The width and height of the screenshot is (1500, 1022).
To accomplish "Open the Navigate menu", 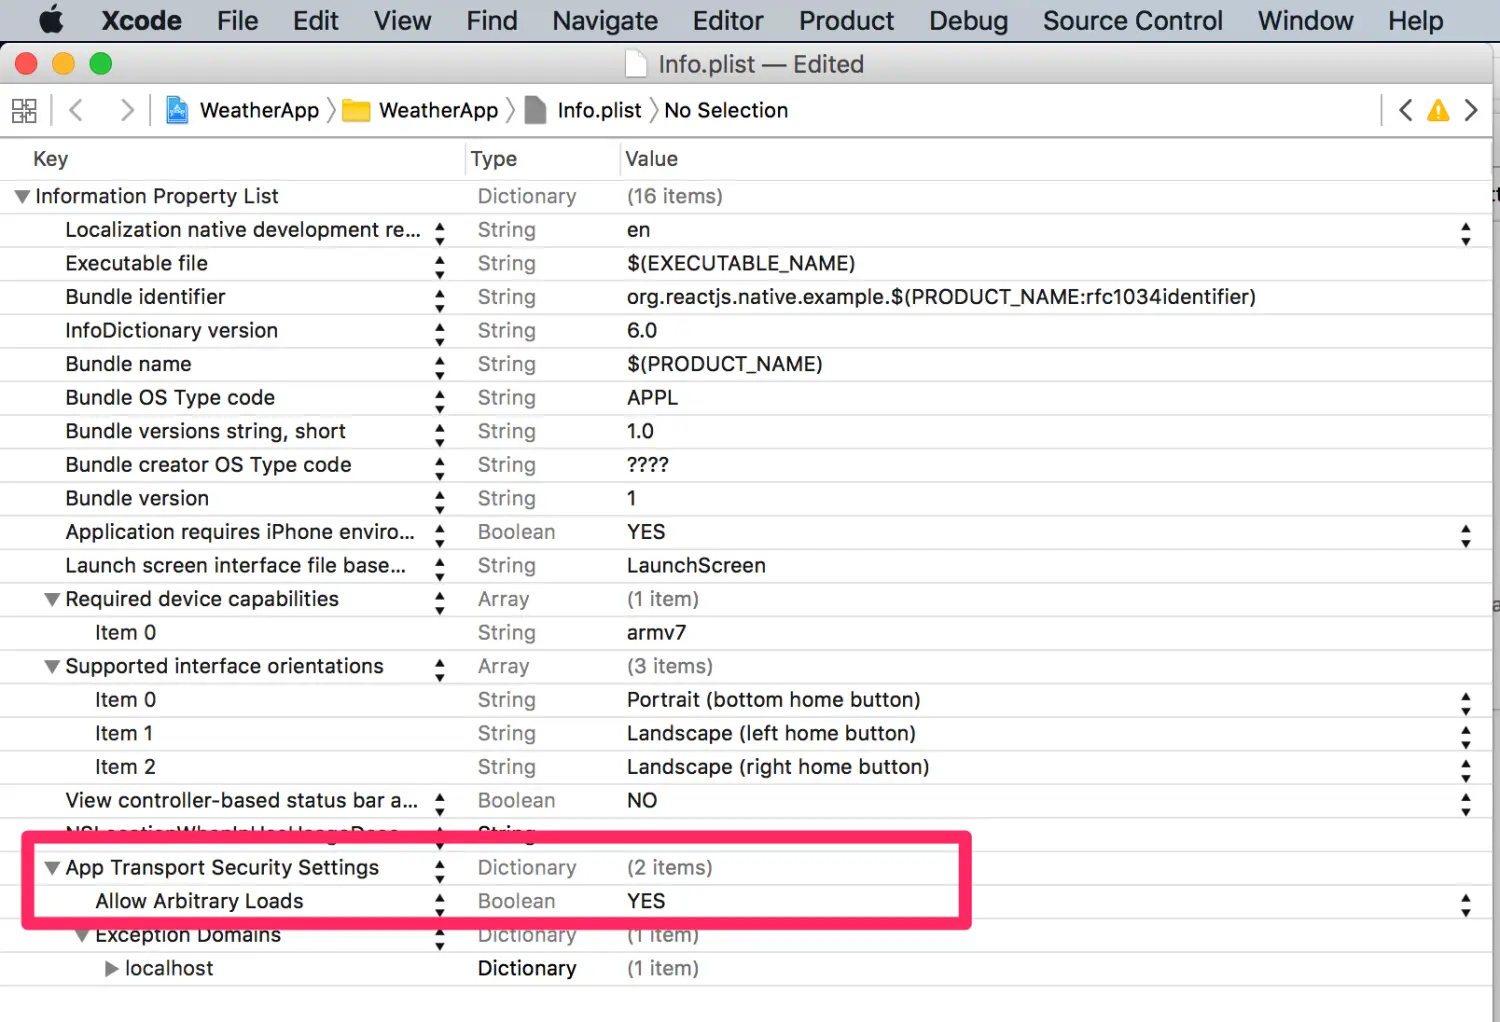I will click(605, 20).
